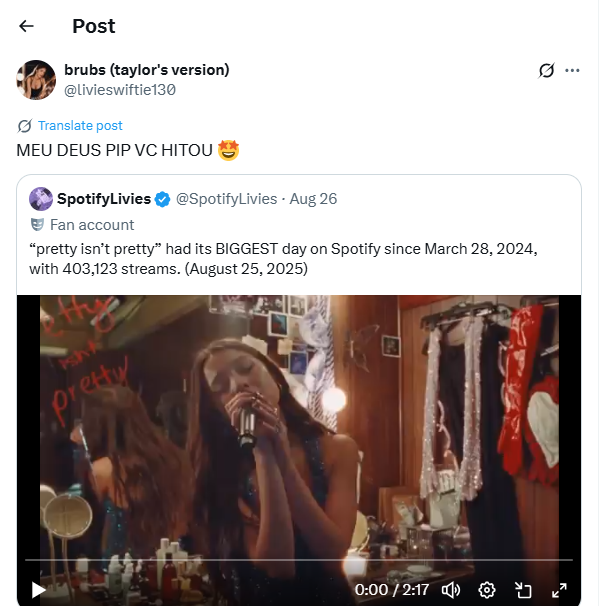Click the brubs (taylor's version) name
Viewport: 600px width, 606px height.
pyautogui.click(x=147, y=70)
